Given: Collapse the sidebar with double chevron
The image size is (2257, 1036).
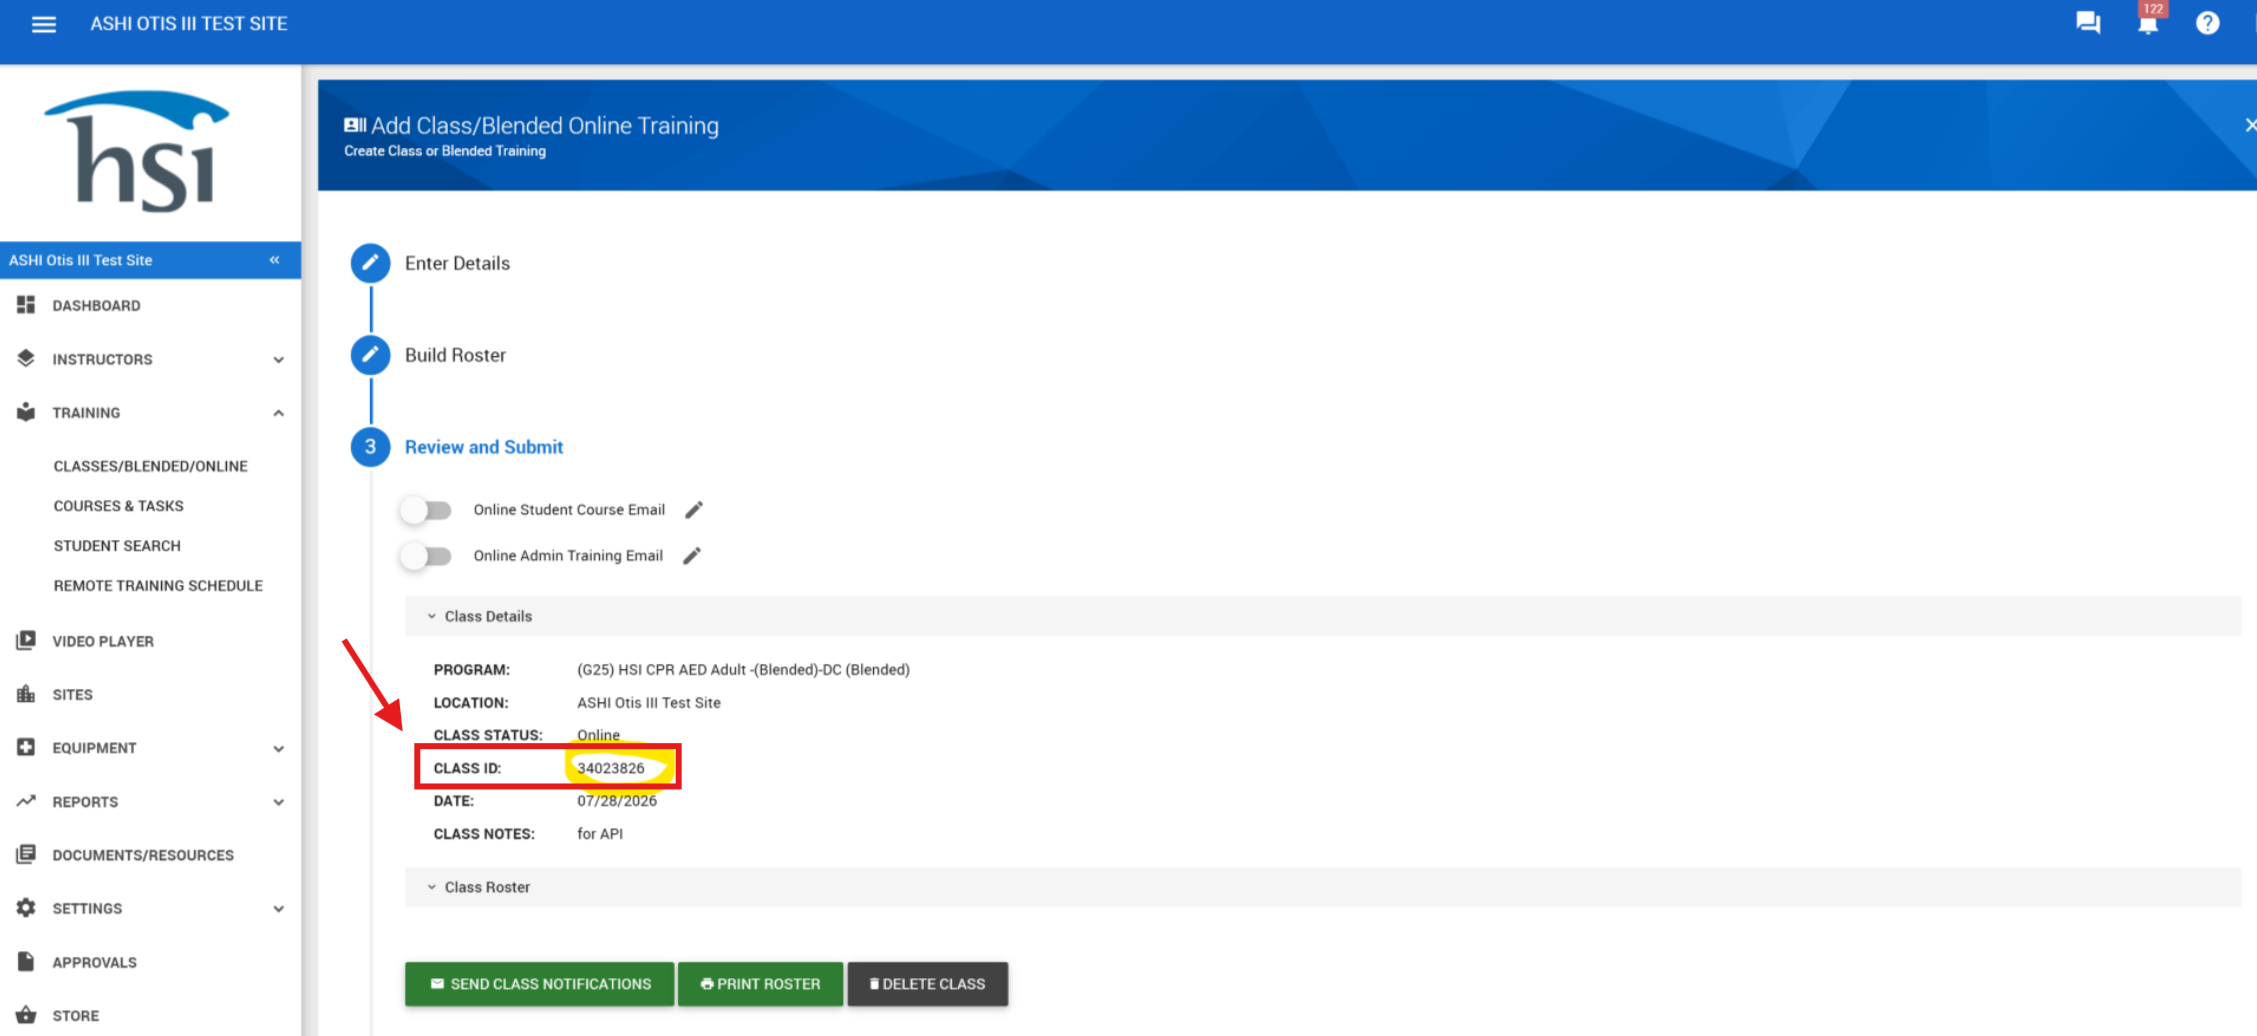Looking at the screenshot, I should [275, 260].
